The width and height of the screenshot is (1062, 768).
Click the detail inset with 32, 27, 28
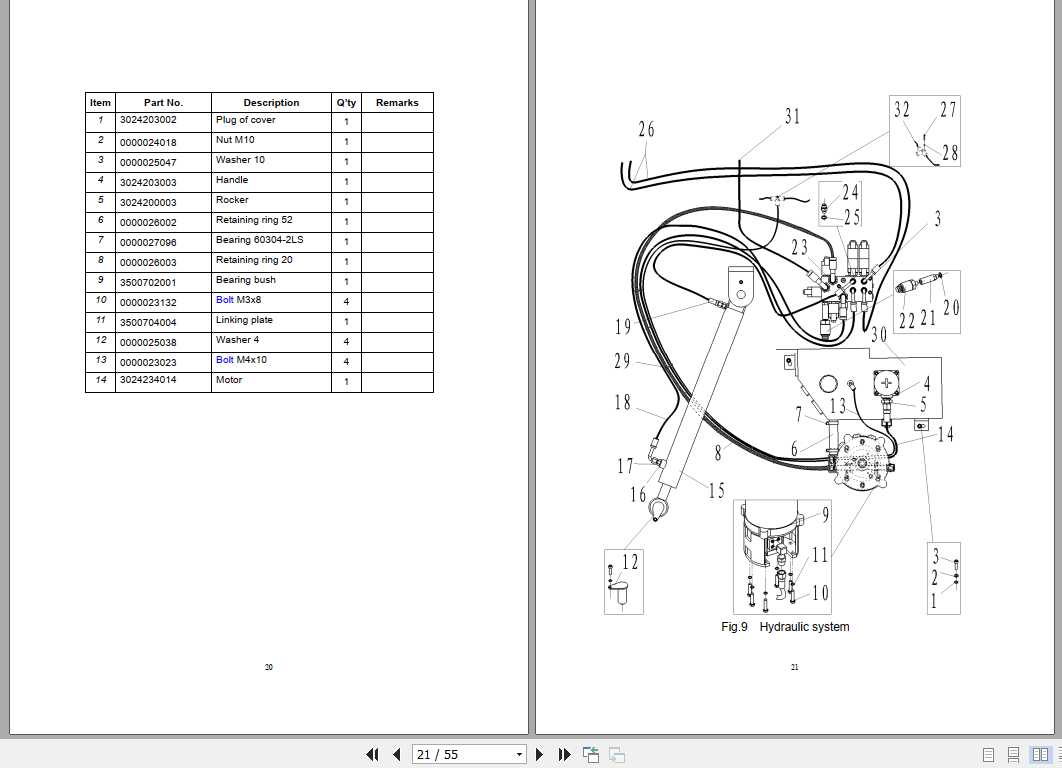(925, 131)
